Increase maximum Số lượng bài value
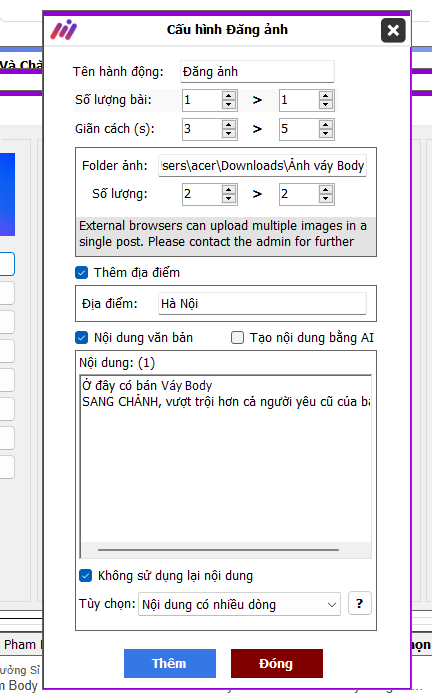Viewport: 432px width, 693px height. coord(325,96)
